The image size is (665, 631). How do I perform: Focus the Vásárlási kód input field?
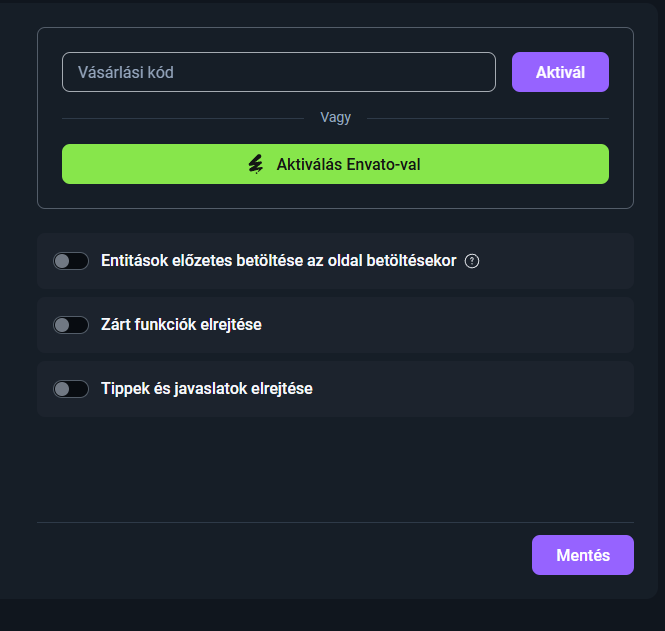pos(278,72)
